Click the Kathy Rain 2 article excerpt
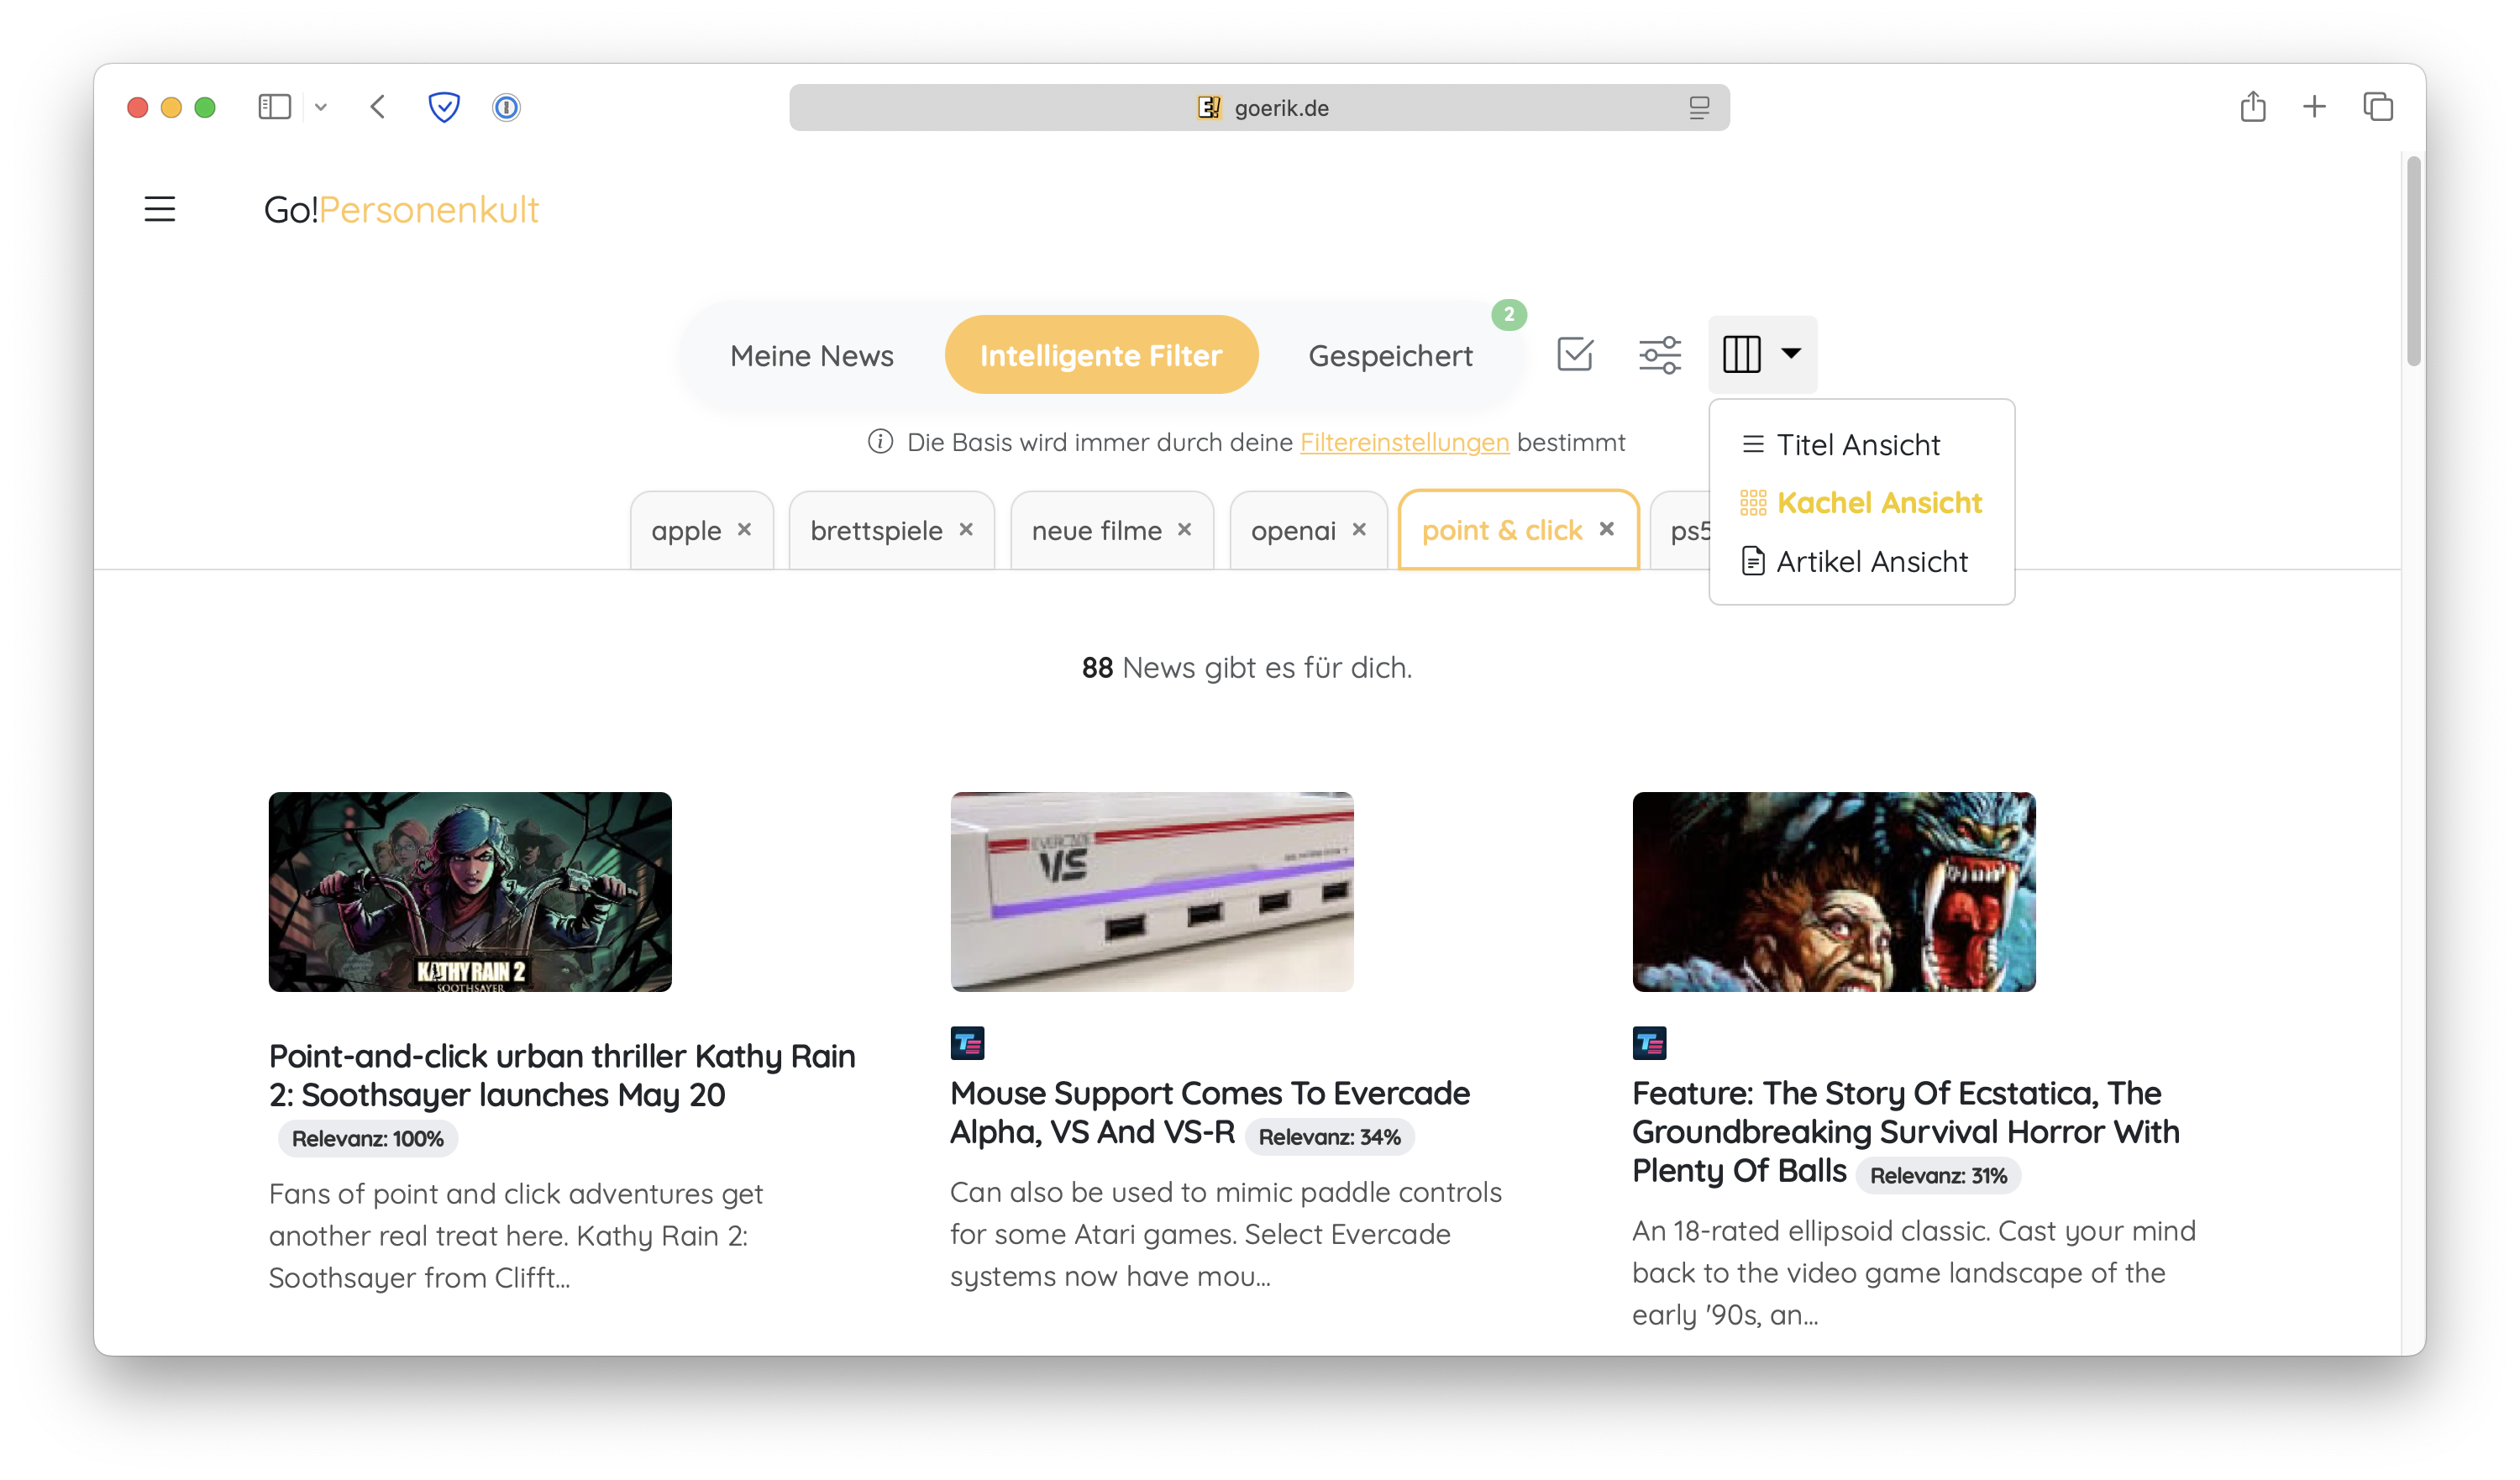Image resolution: width=2520 pixels, height=1480 pixels. tap(516, 1235)
